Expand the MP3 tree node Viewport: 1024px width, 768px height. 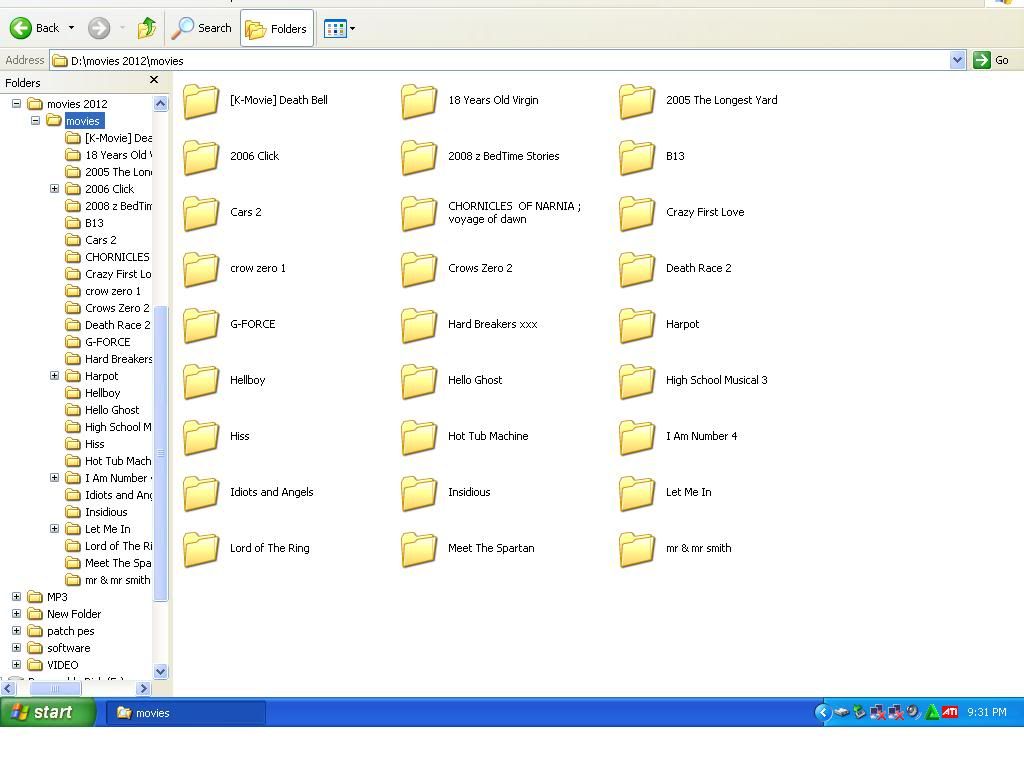click(x=16, y=597)
